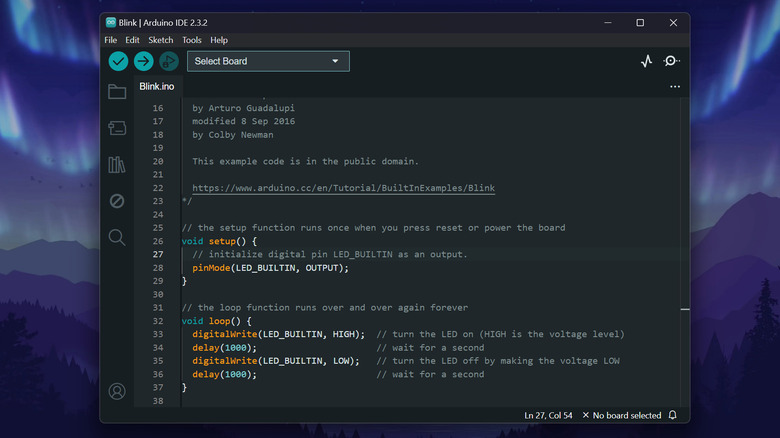Open the Serial Monitor
This screenshot has height=438, width=780.
point(672,61)
